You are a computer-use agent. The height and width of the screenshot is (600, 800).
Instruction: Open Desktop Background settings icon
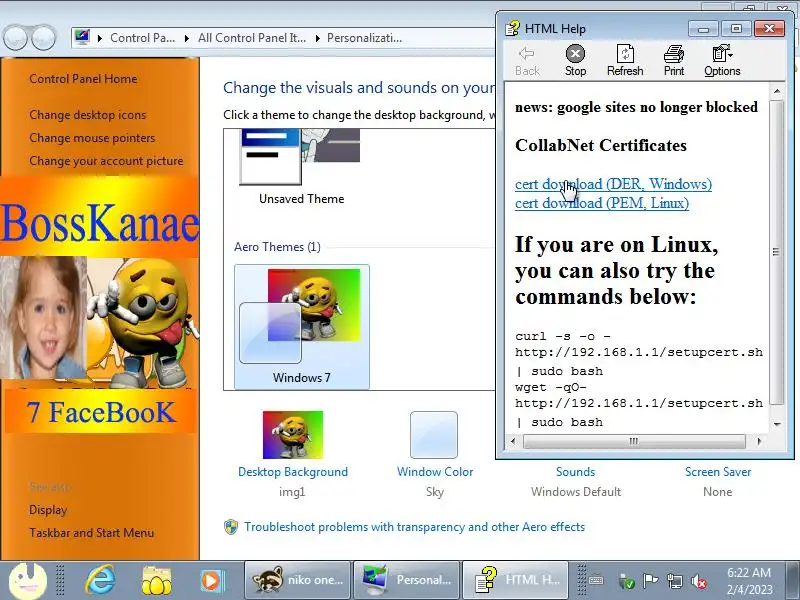pos(293,435)
